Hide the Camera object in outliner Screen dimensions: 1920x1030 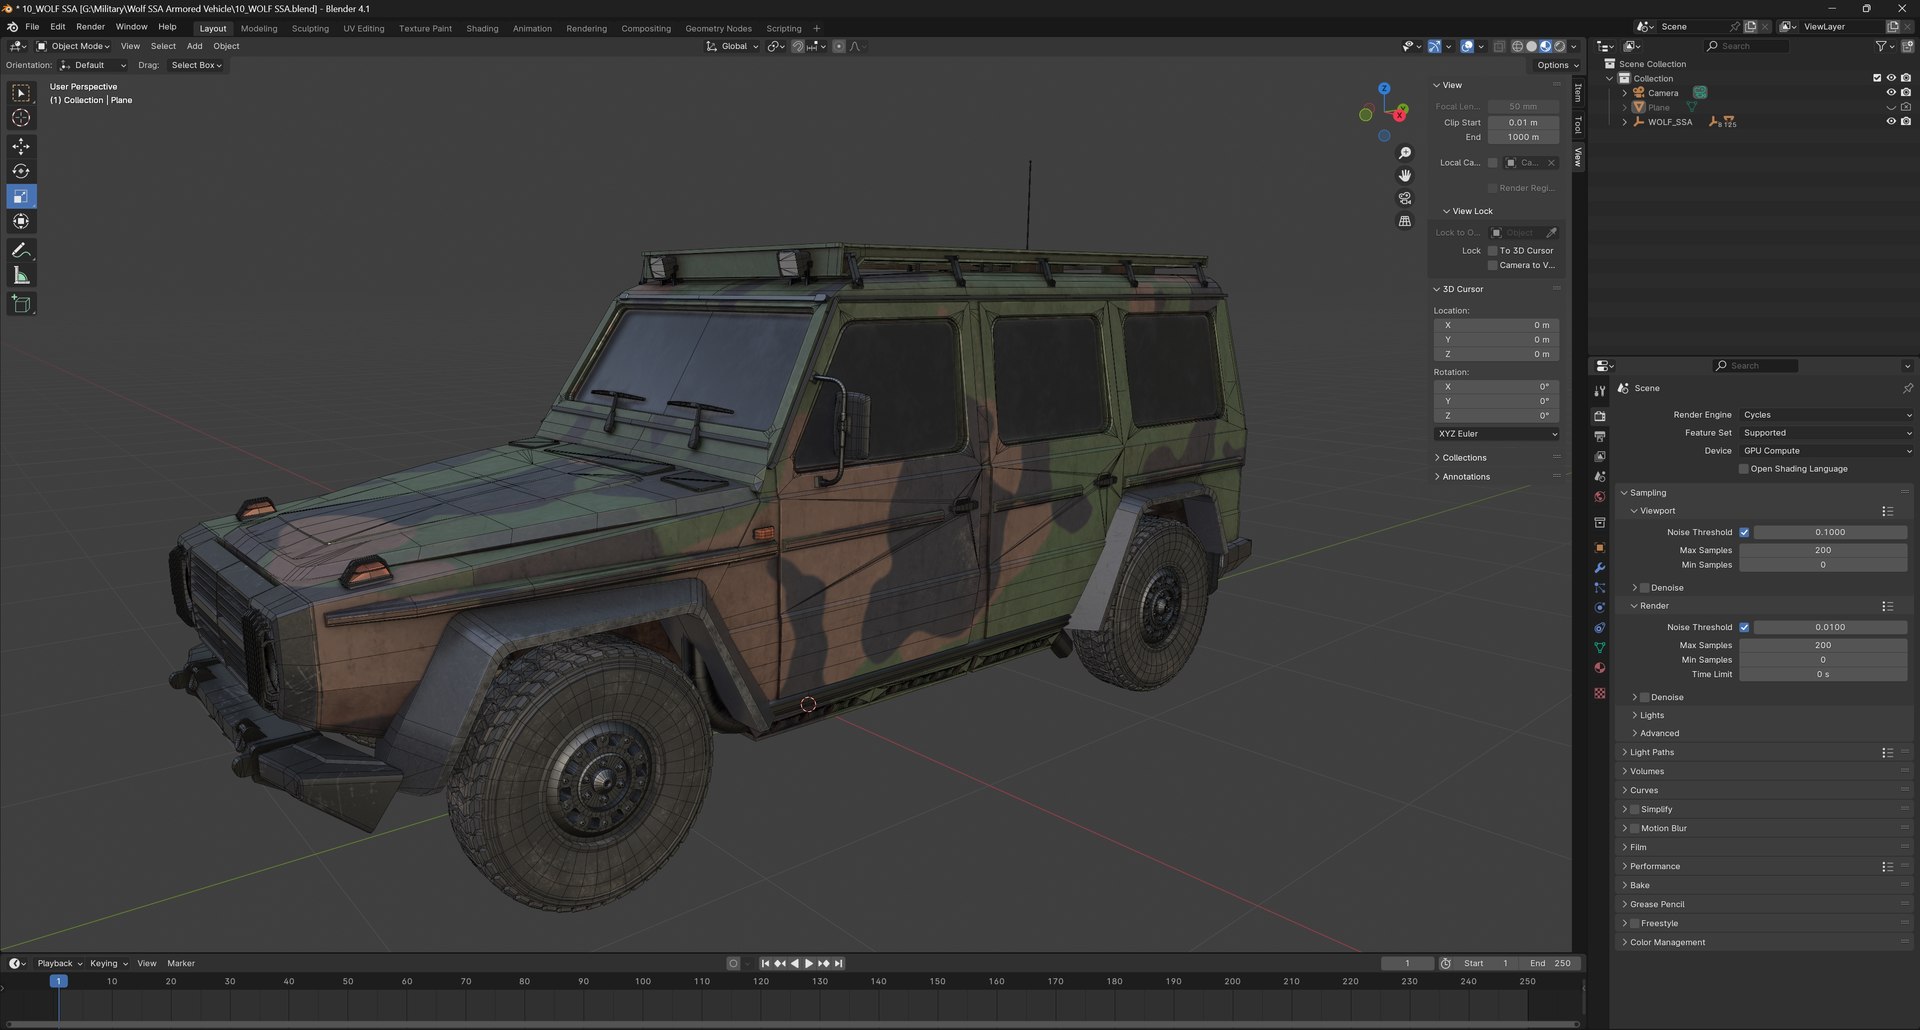tap(1891, 93)
